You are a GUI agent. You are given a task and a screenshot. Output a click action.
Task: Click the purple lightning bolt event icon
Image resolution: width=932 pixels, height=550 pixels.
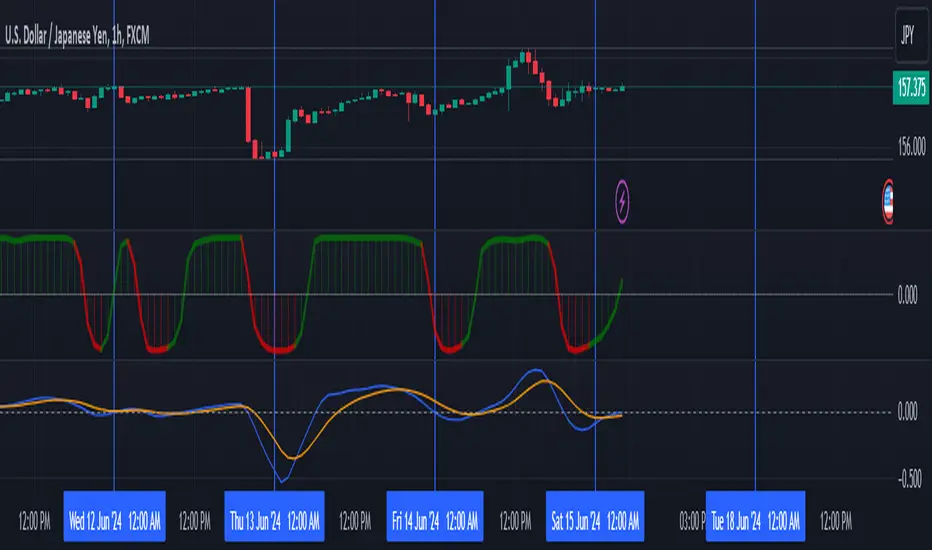click(622, 202)
